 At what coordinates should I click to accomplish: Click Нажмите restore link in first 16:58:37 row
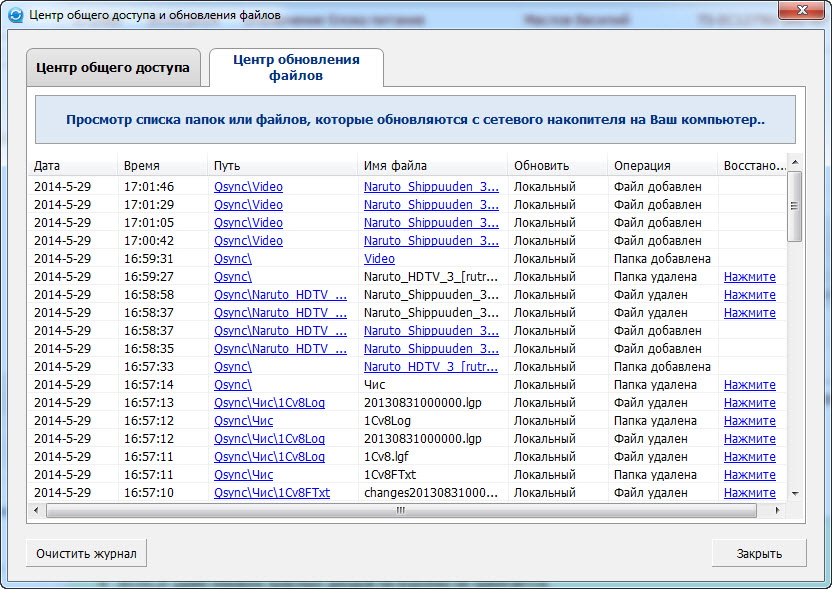click(750, 313)
